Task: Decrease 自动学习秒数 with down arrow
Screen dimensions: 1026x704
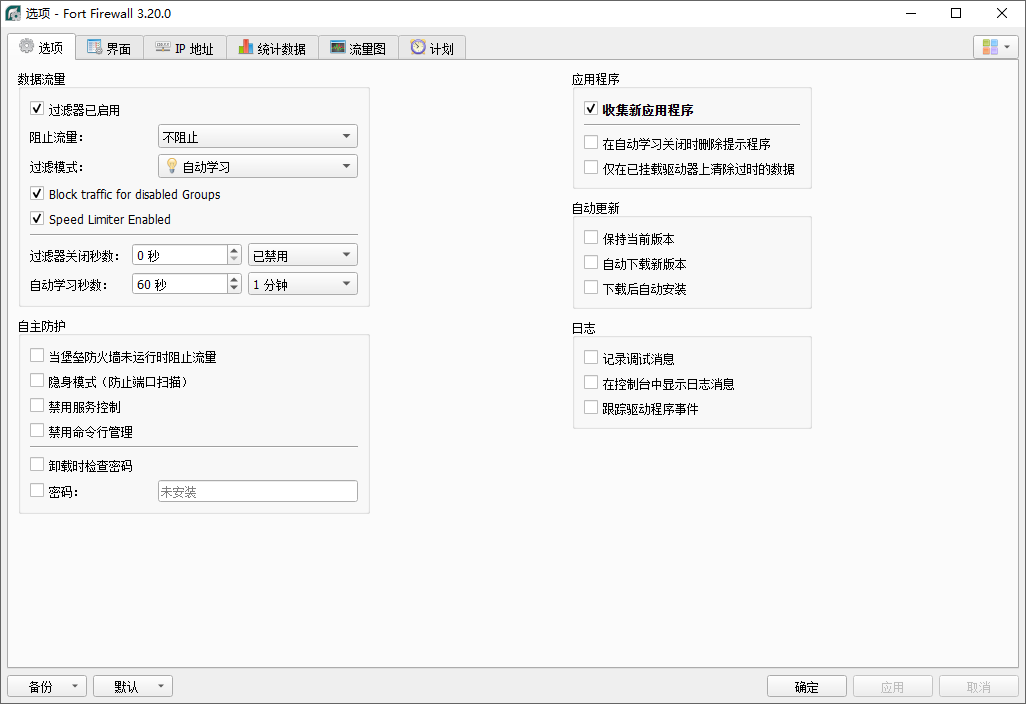Action: click(234, 289)
